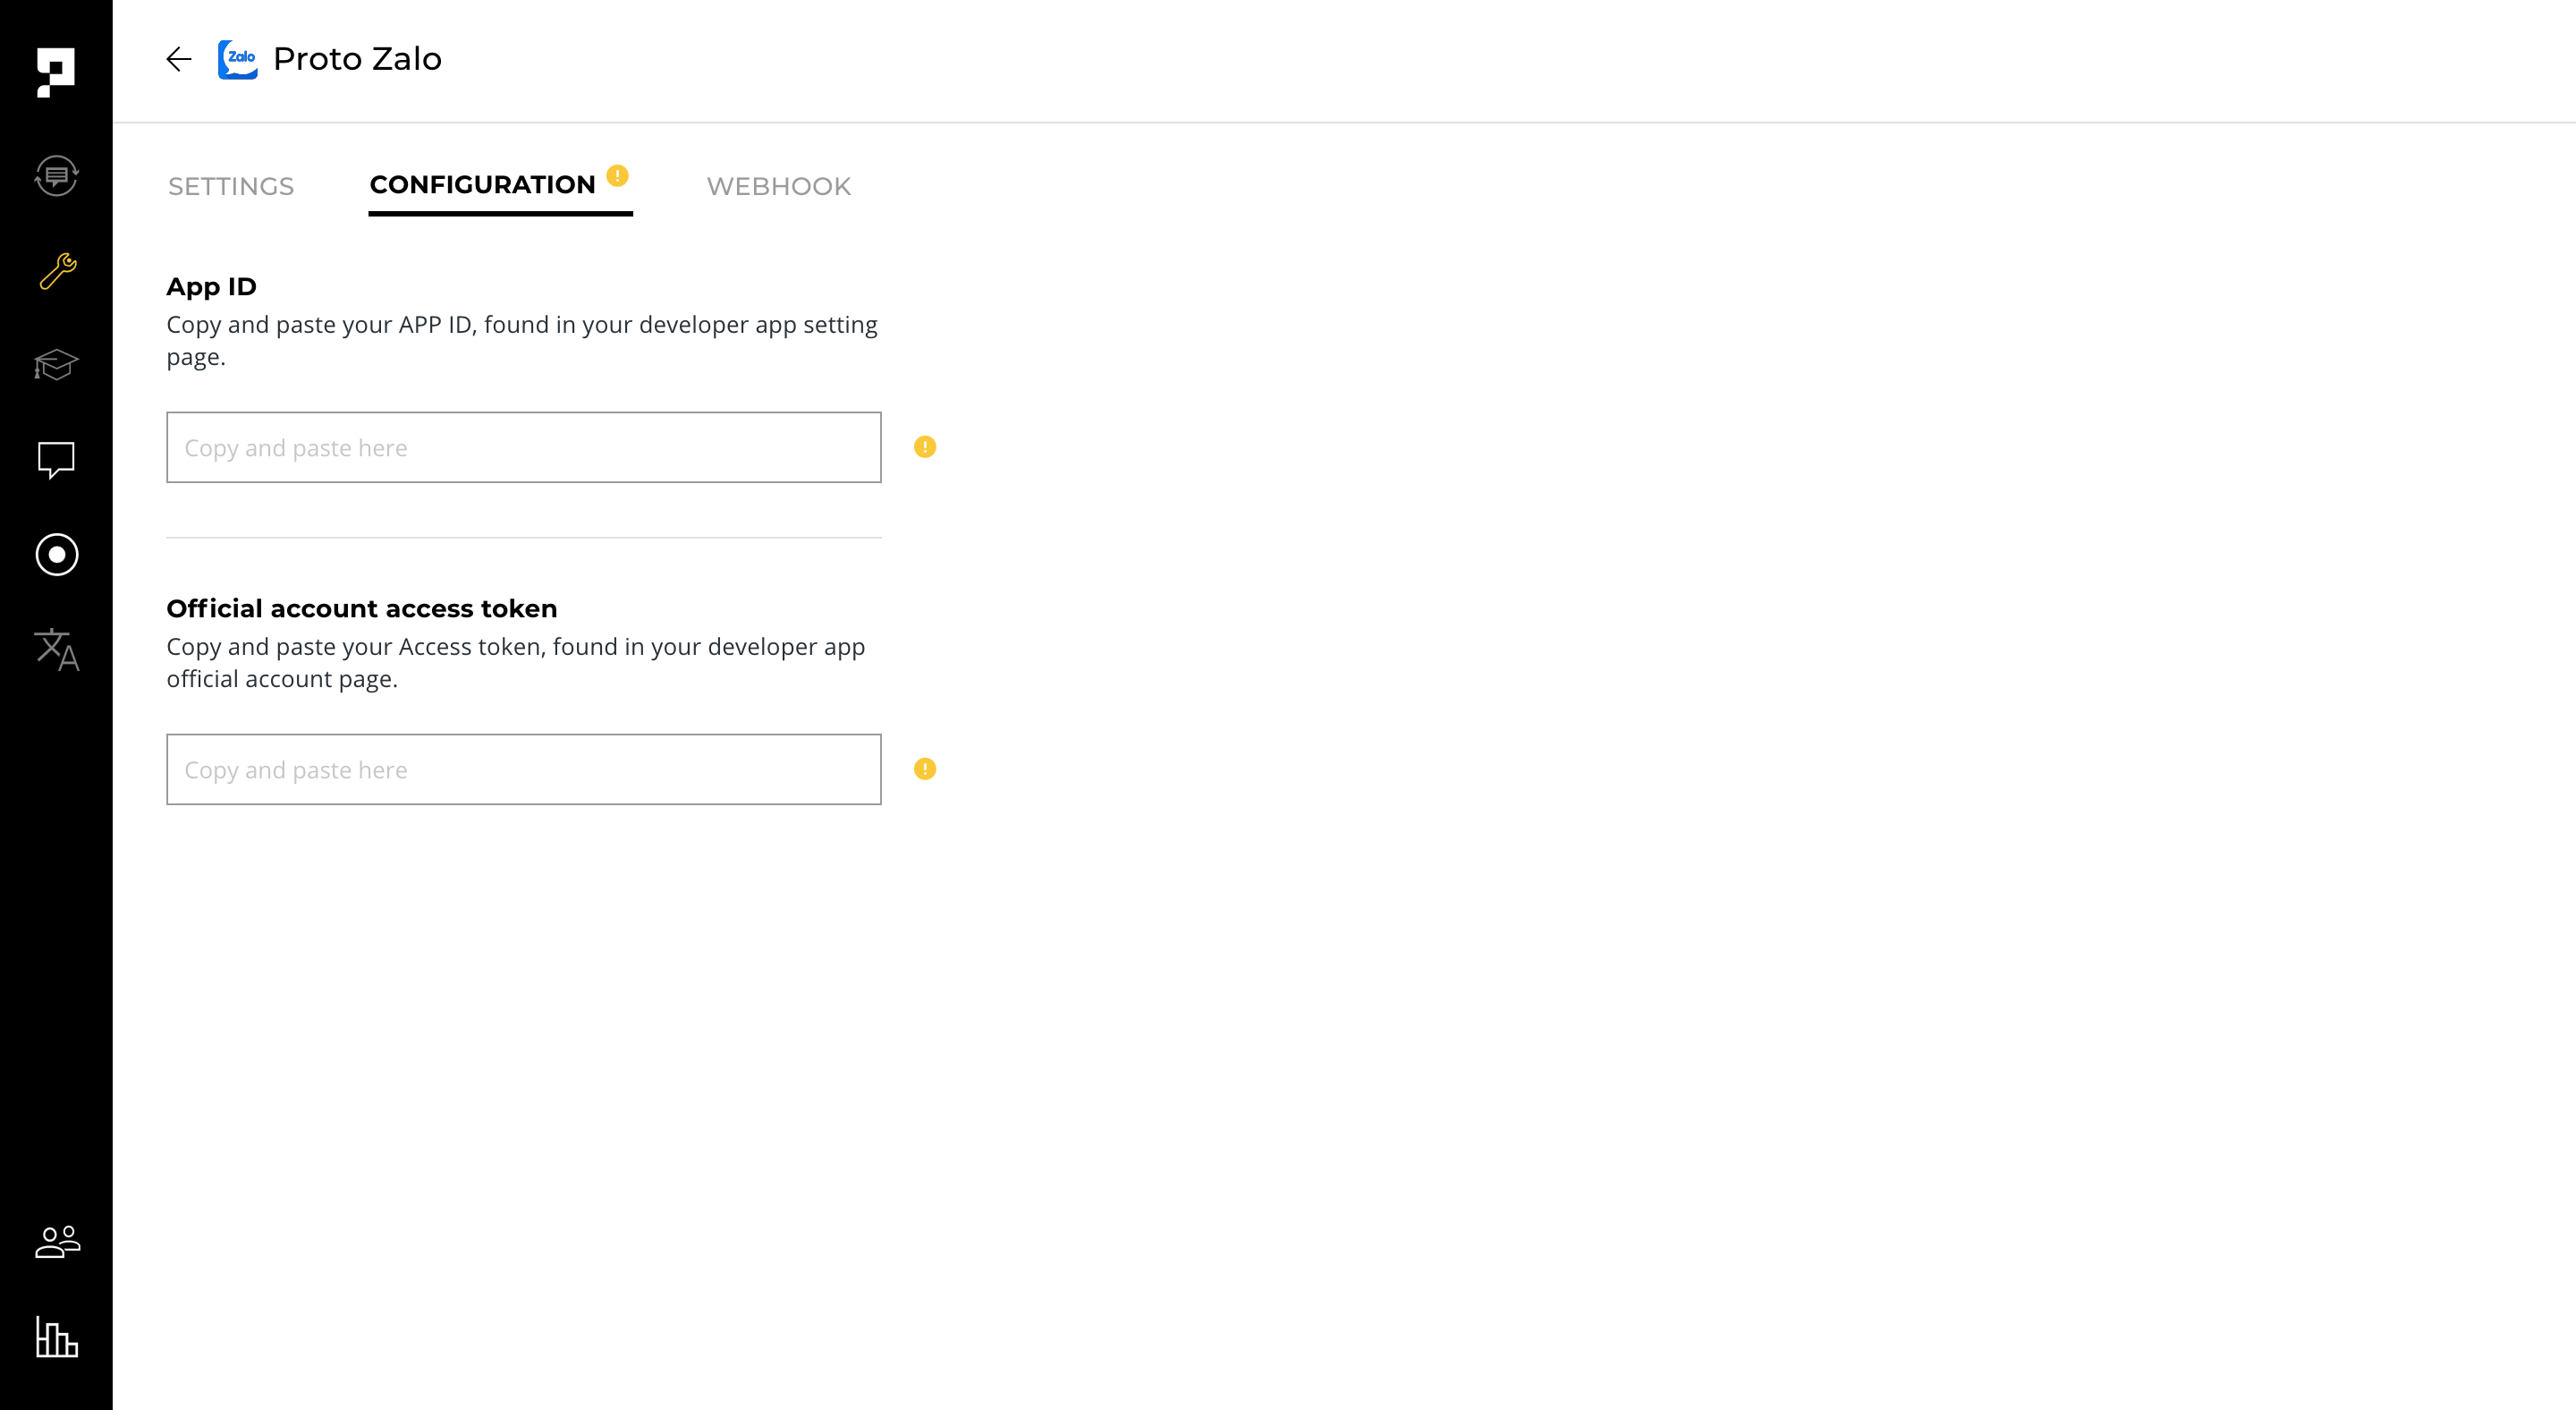Open the translation languages sidebar icon

click(57, 650)
